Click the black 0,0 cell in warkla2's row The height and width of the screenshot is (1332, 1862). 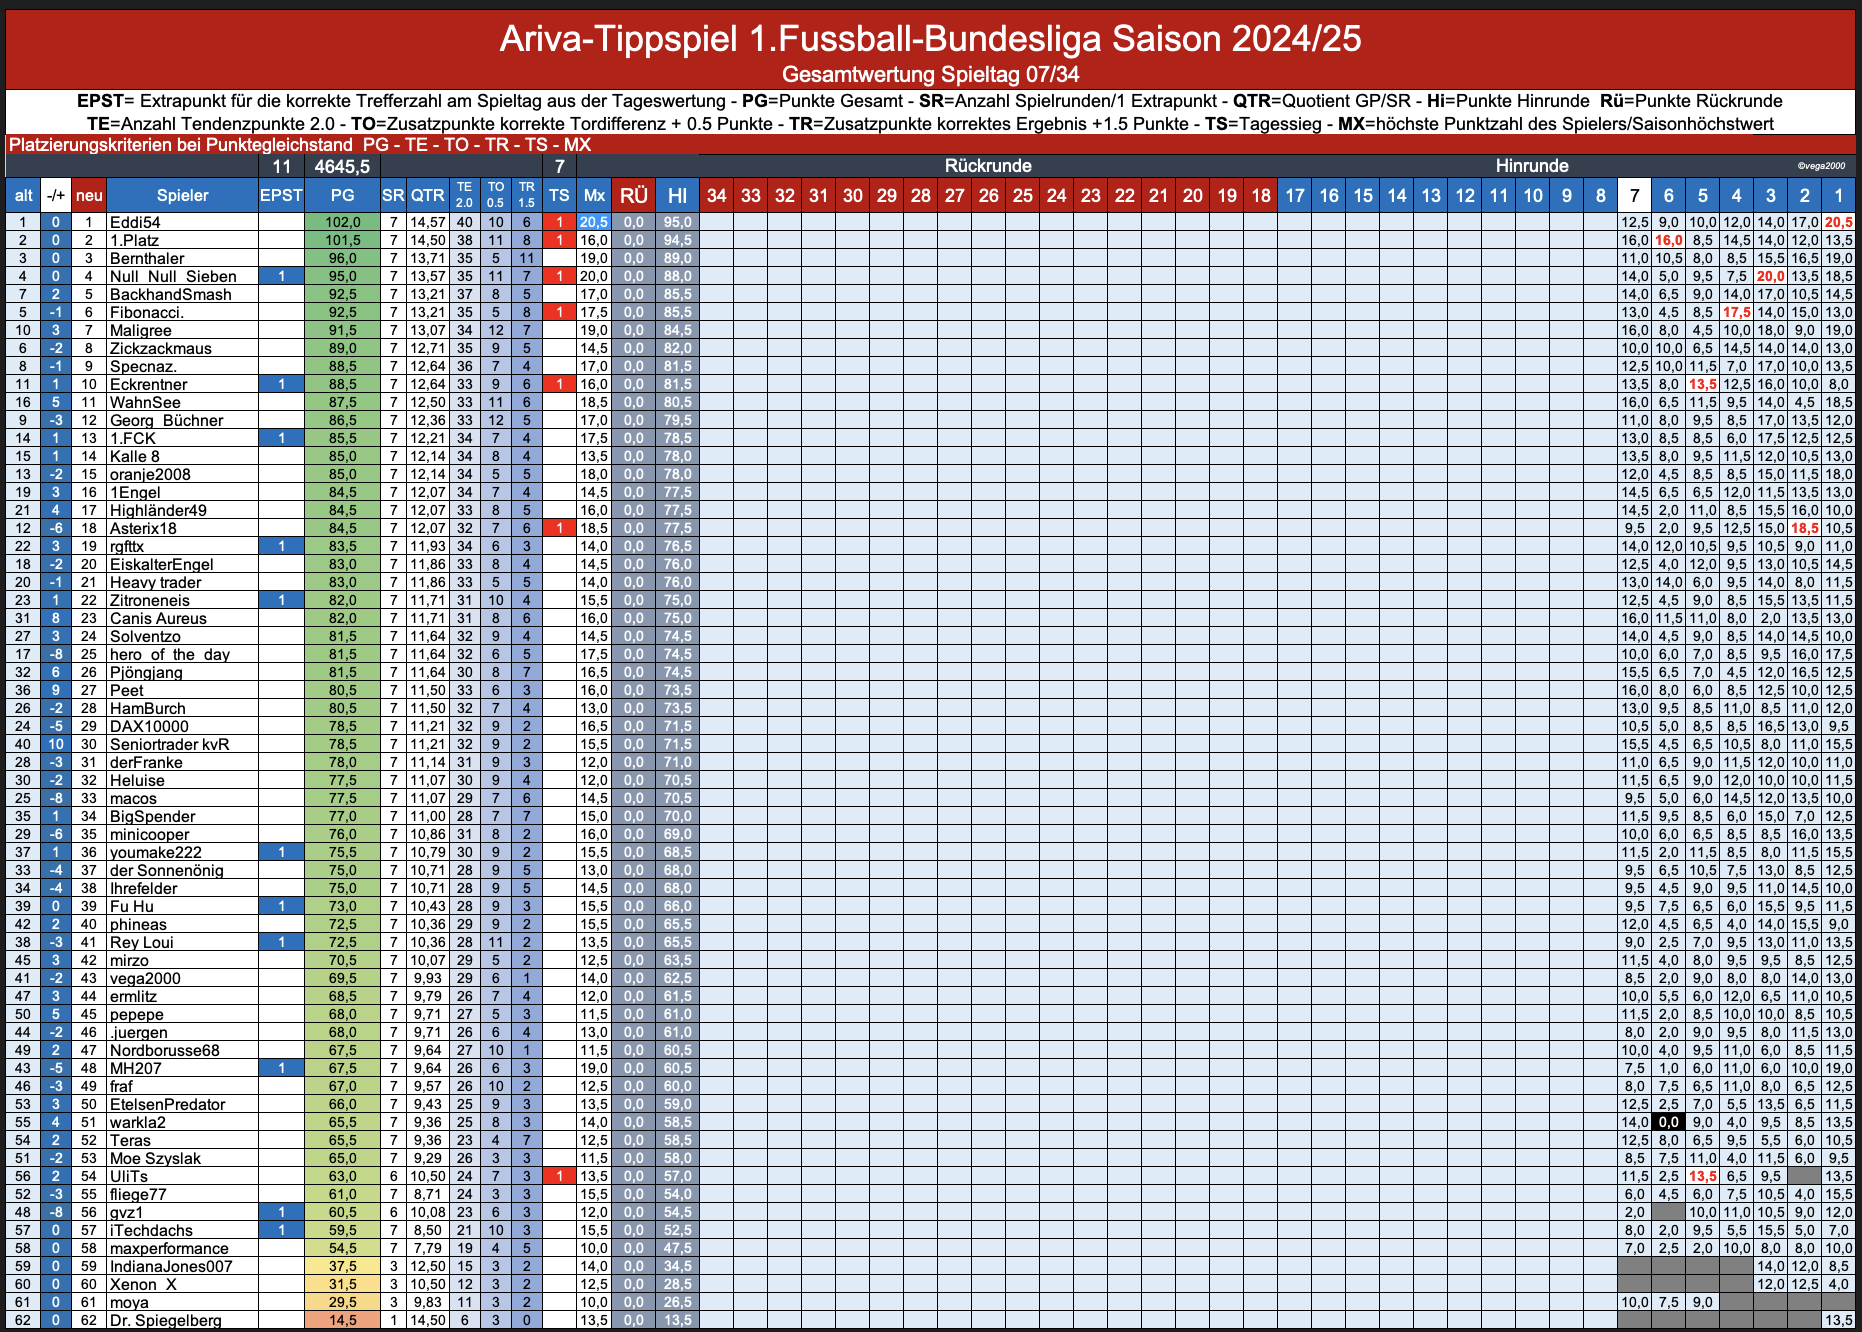coord(1669,1122)
